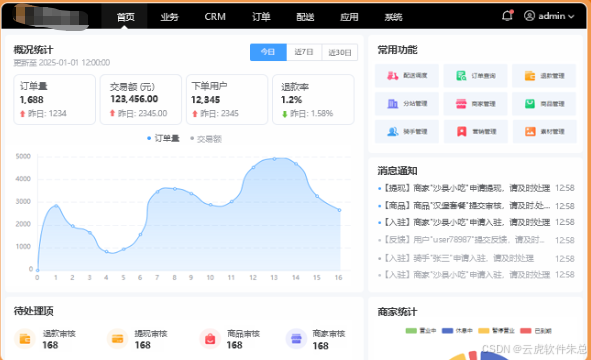Click the 常用功能 section heading

click(397, 50)
